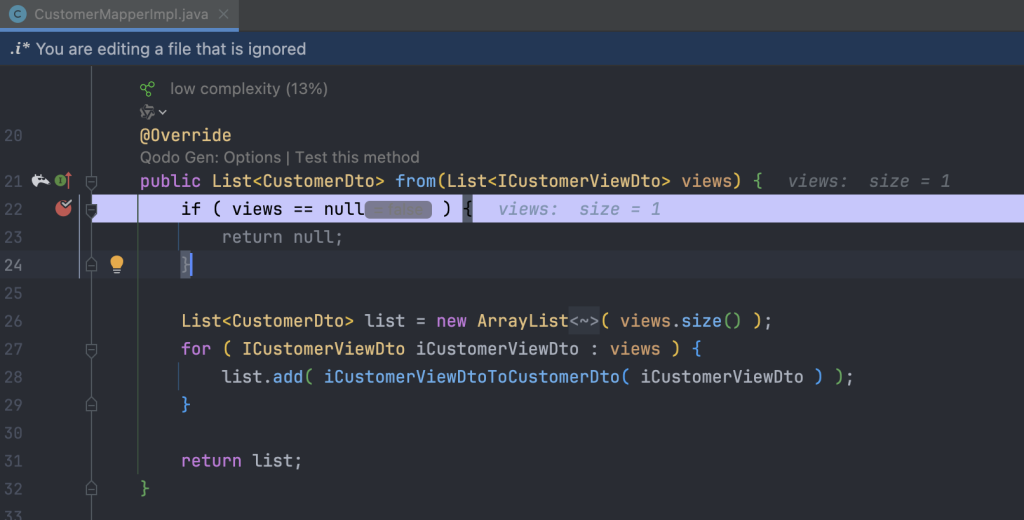Image resolution: width=1024 pixels, height=520 pixels.
Task: Open the low complexity (13%) hint
Action: (249, 89)
